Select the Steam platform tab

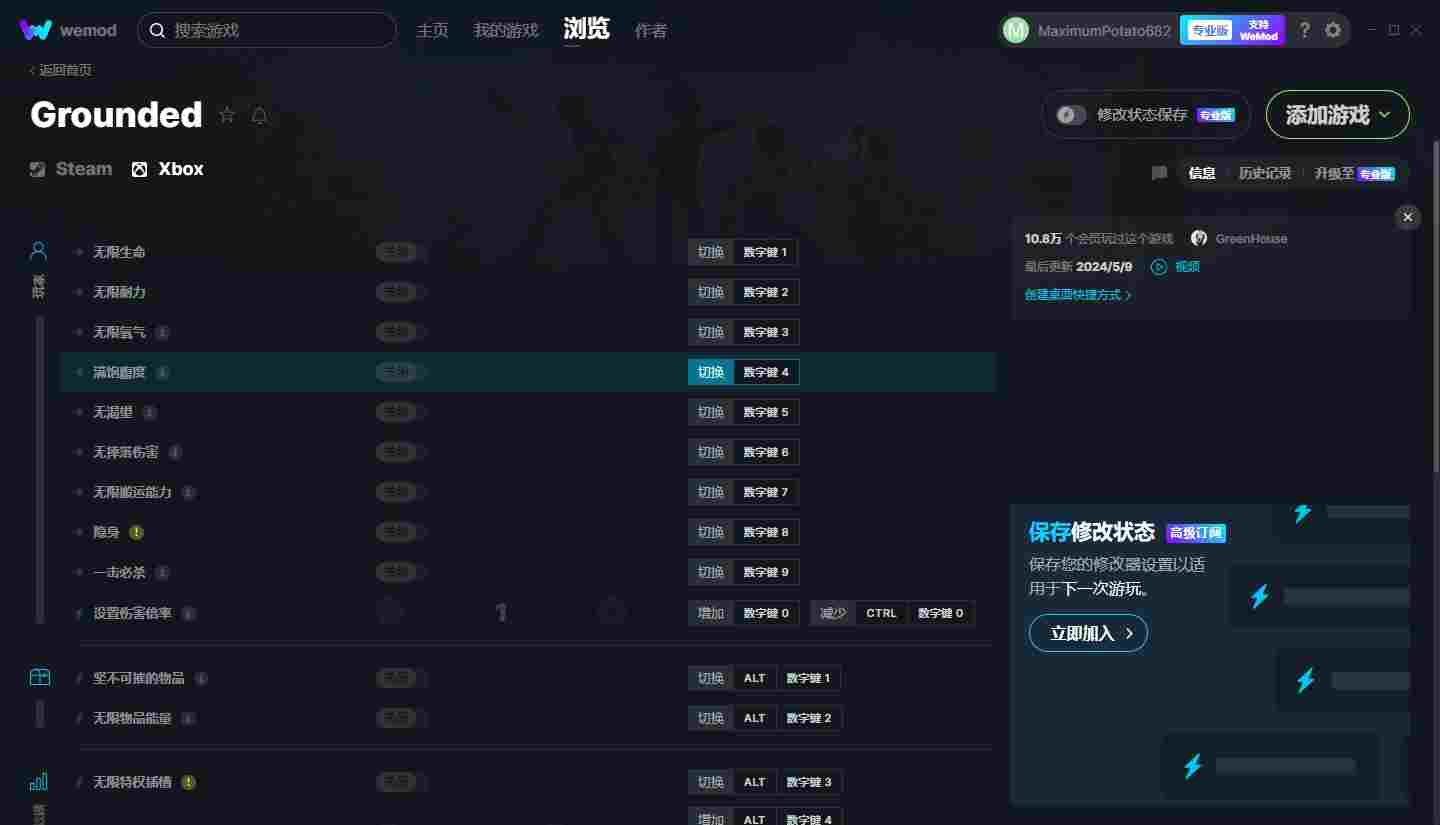71,169
